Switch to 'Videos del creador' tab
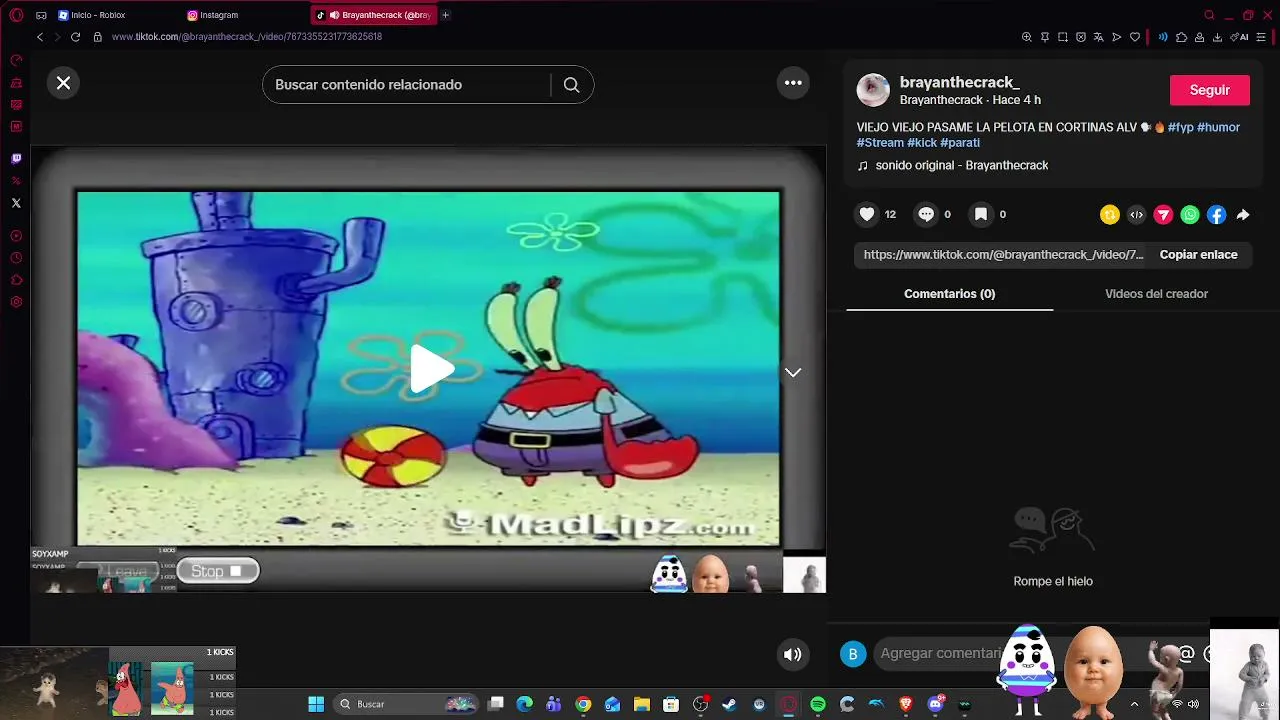The image size is (1280, 720). coord(1156,294)
